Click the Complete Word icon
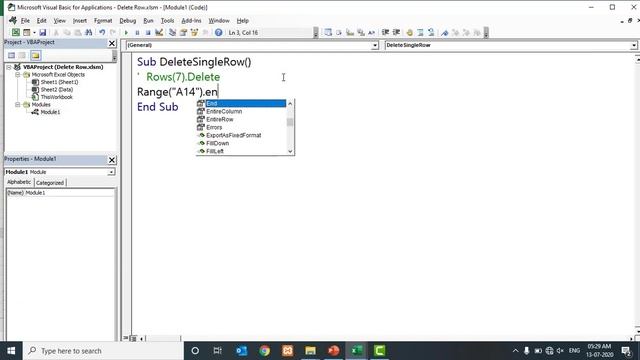Image resolution: width=640 pixels, height=360 pixels. (x=371, y=32)
